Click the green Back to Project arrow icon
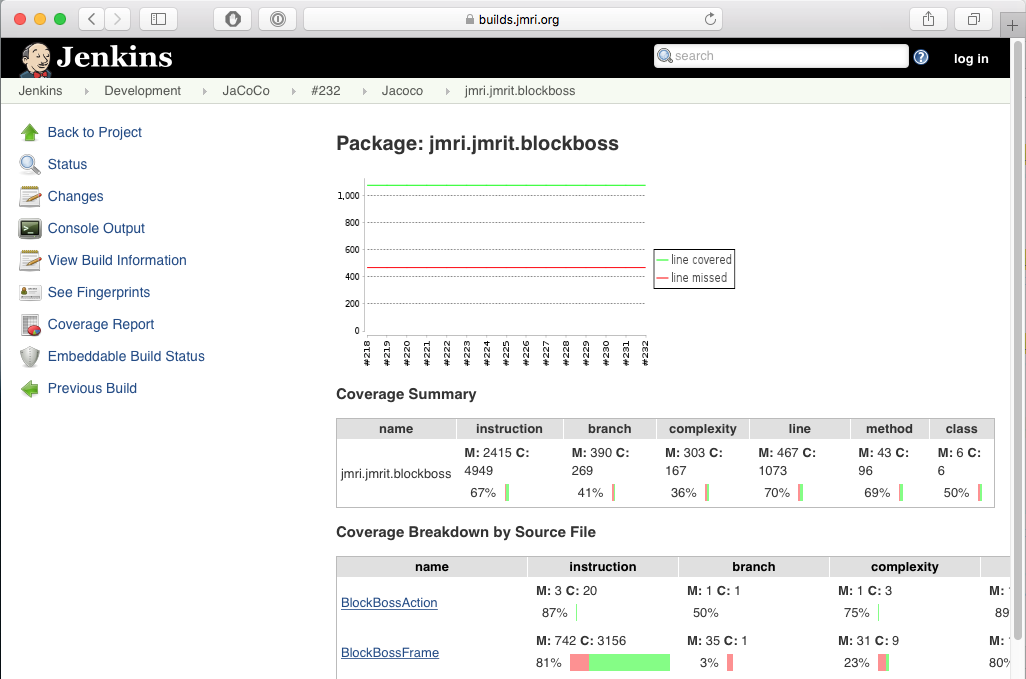The image size is (1026, 679). click(x=29, y=131)
